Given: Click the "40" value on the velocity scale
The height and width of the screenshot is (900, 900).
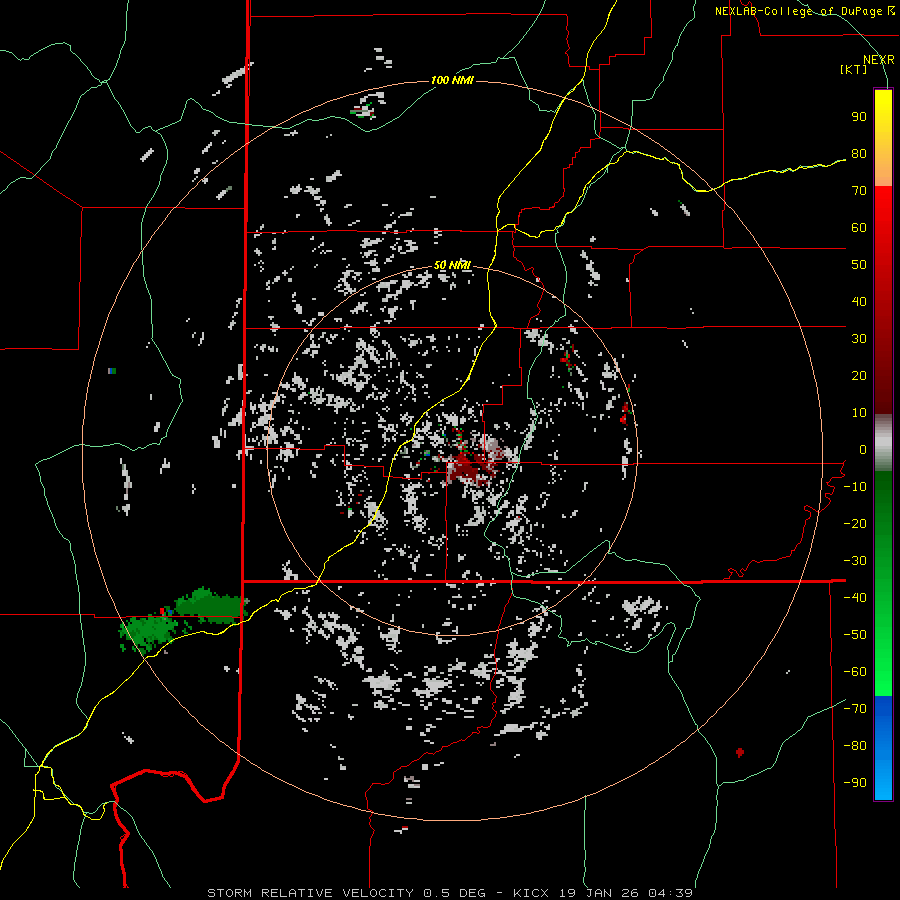Looking at the screenshot, I should point(859,302).
